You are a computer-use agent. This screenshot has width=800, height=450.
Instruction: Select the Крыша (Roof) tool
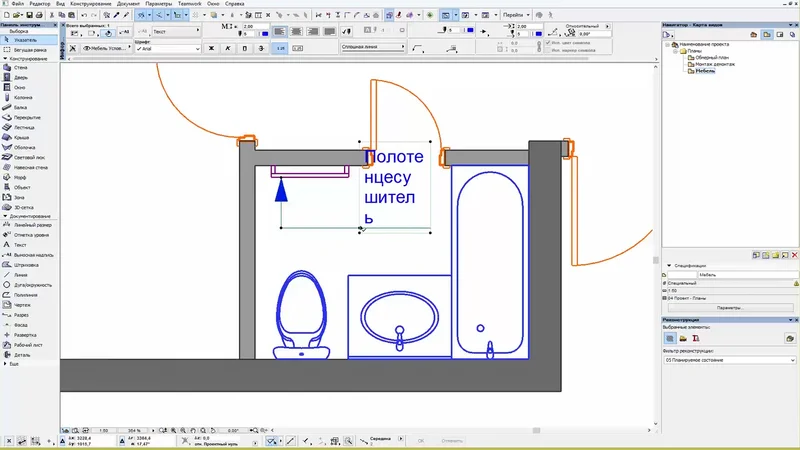click(21, 137)
